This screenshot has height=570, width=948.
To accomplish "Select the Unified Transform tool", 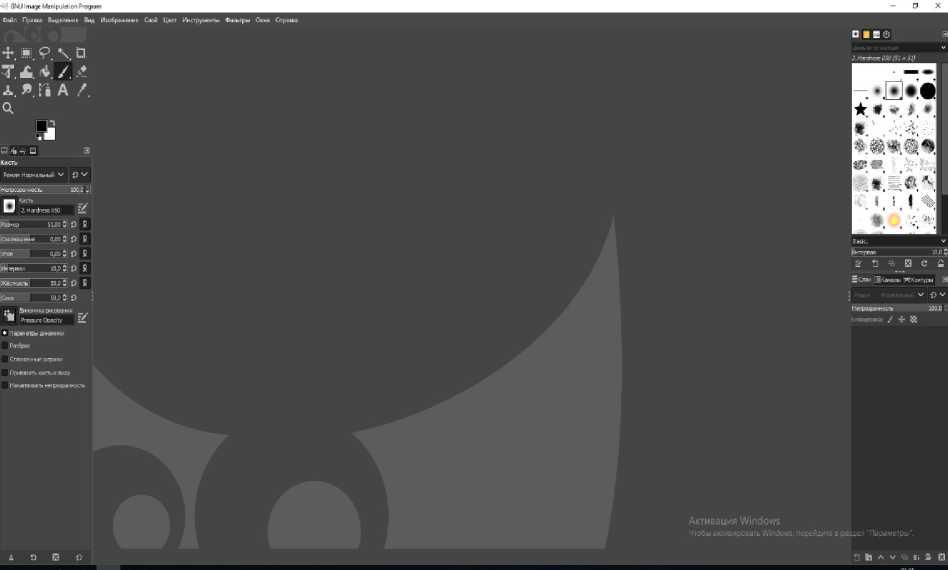I will 8,72.
